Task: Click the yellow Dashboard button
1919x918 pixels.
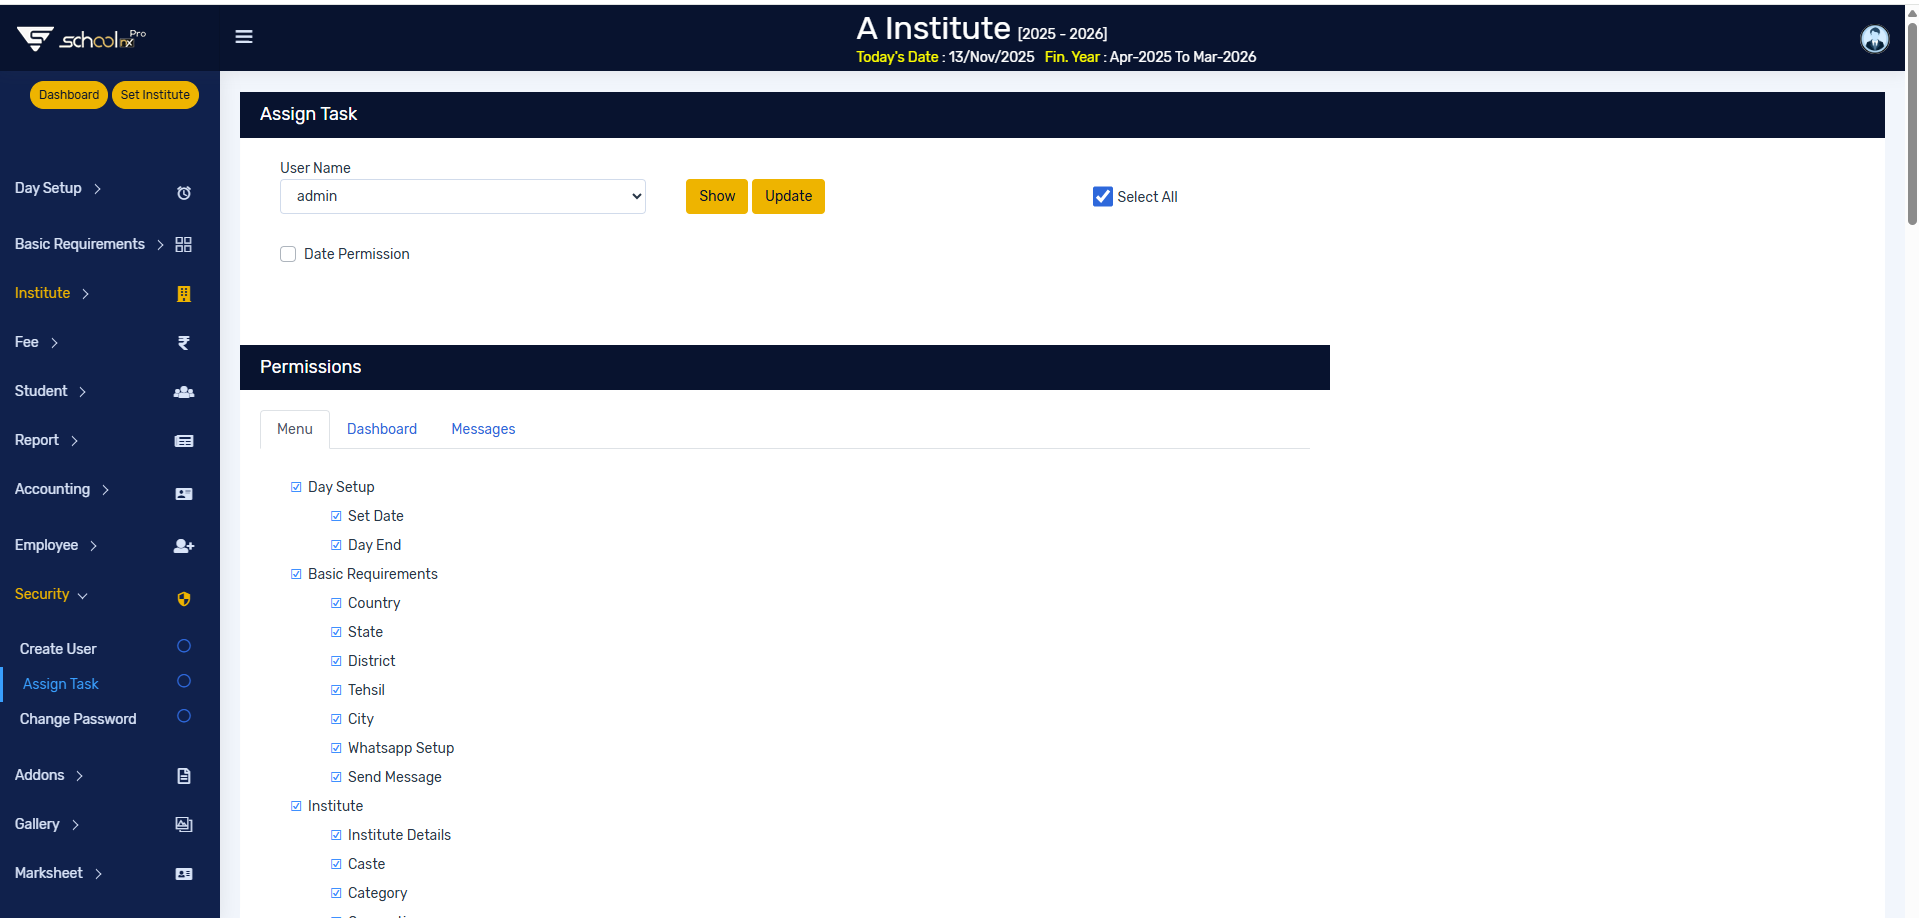Action: pos(69,95)
